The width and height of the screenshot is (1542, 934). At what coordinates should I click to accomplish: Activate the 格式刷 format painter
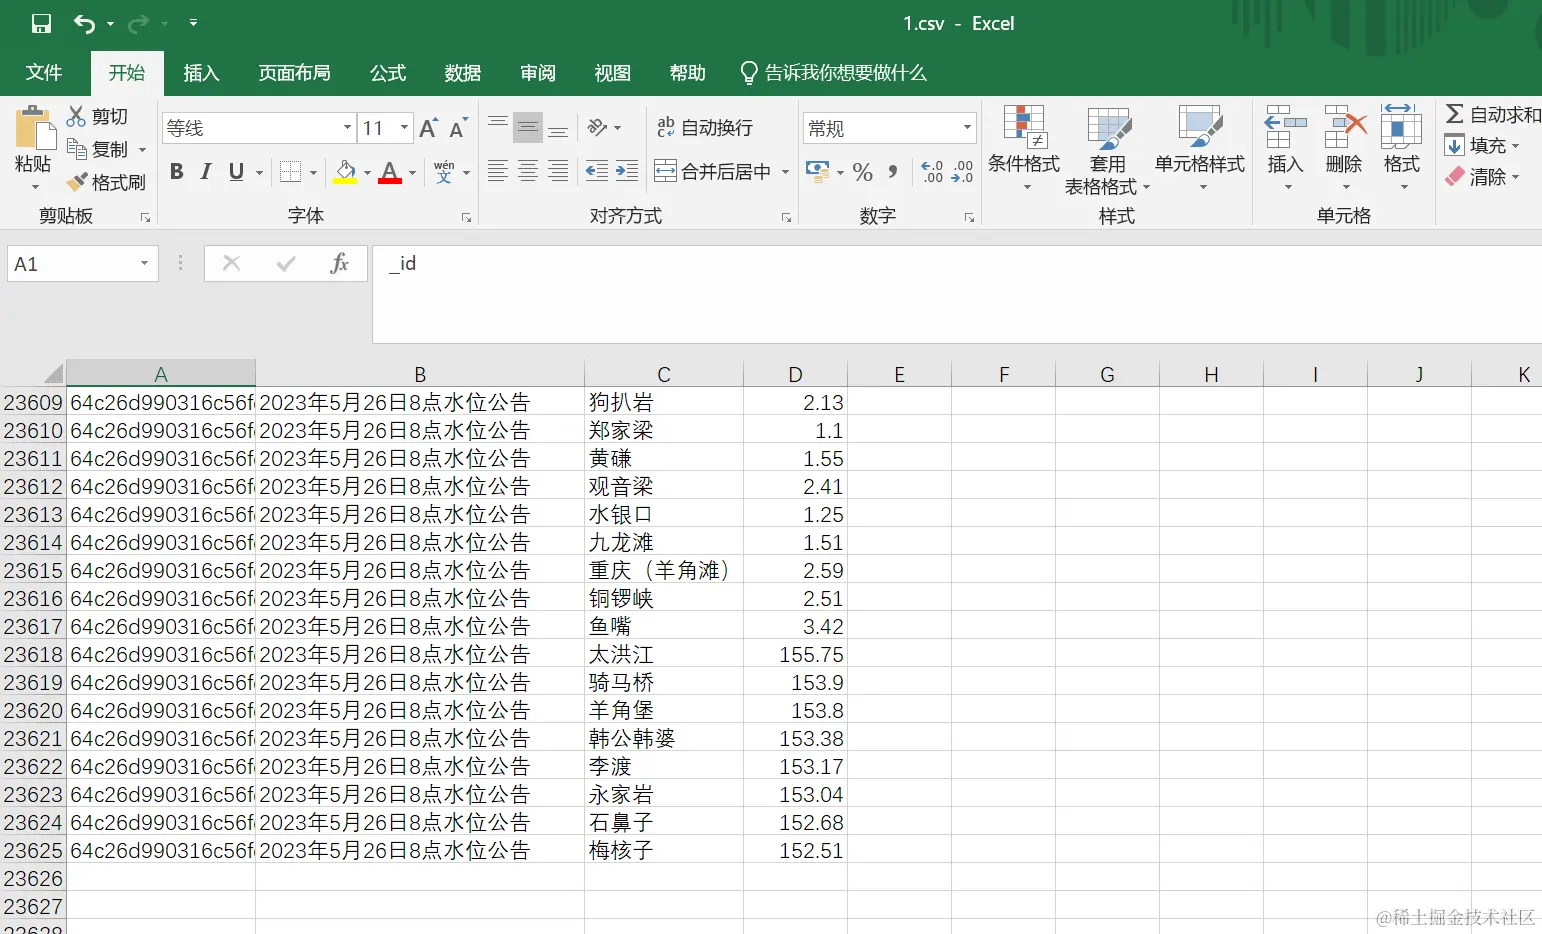(x=106, y=182)
